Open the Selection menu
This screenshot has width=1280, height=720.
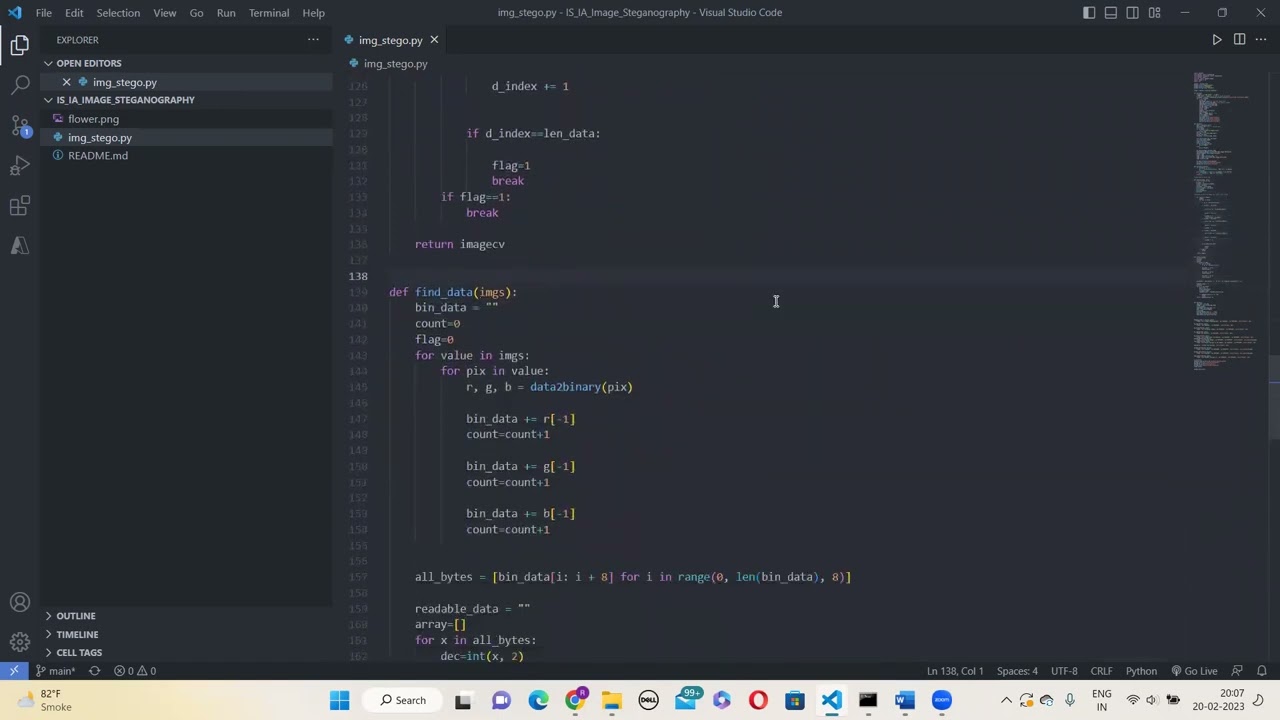[118, 13]
